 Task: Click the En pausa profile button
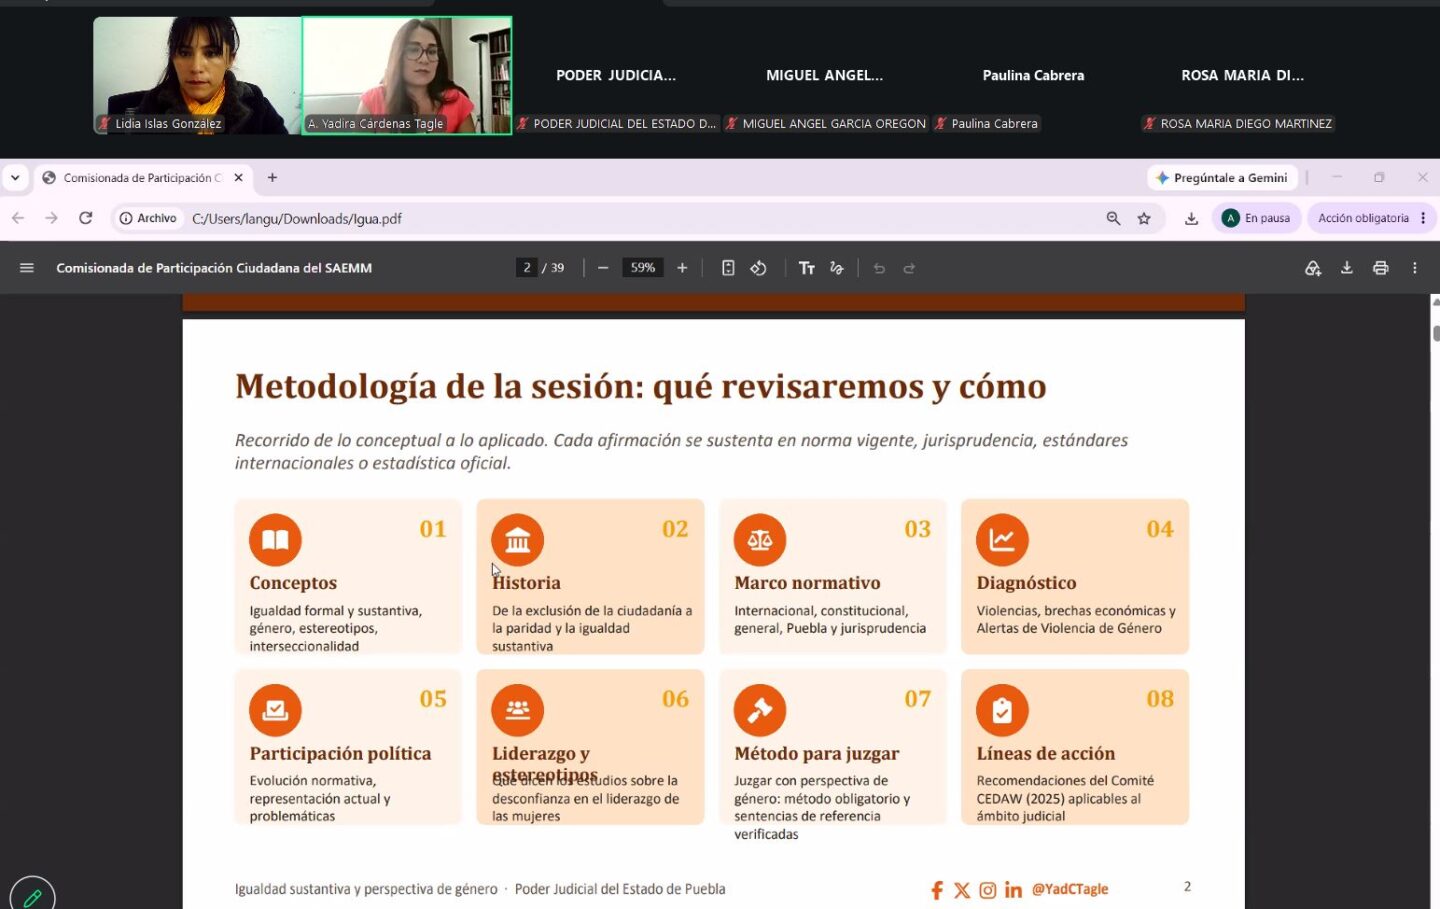[x=1257, y=218]
